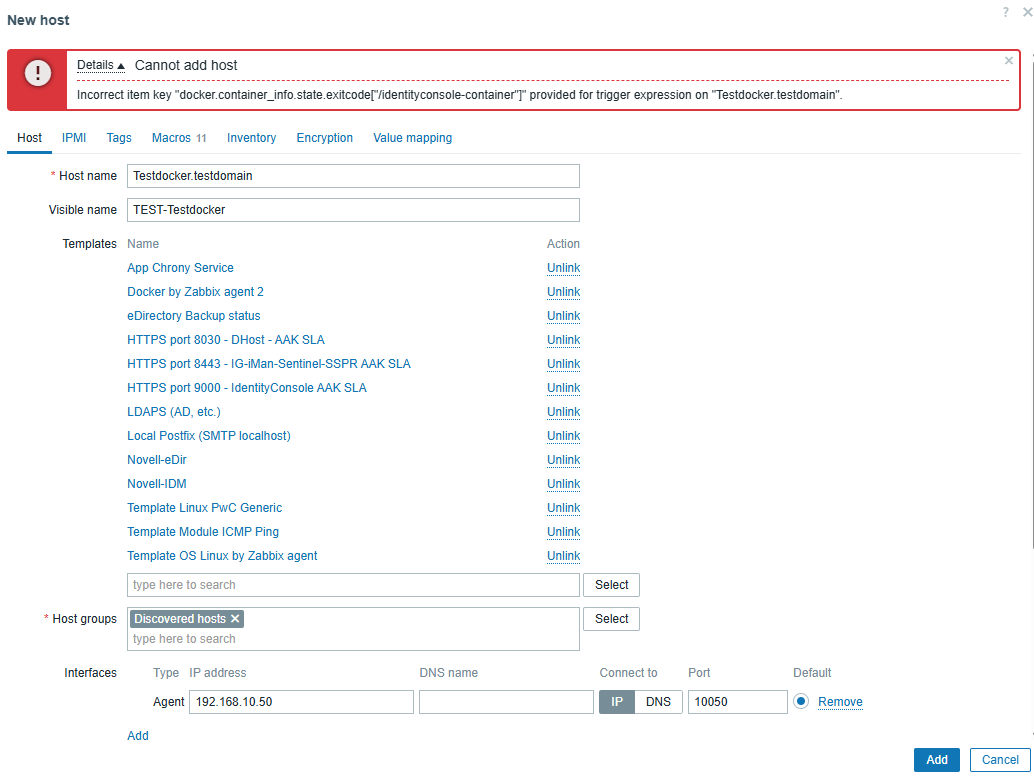
Task: Remove the Discovered hosts group tag
Action: pyautogui.click(x=235, y=619)
